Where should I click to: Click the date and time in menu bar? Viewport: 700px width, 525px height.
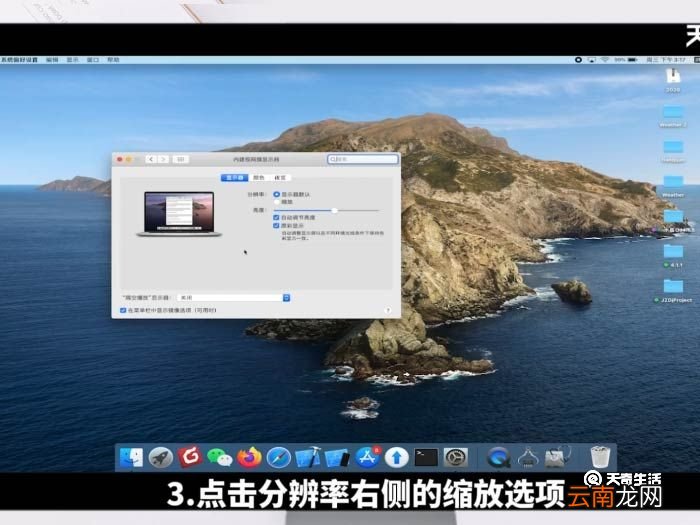(x=666, y=60)
